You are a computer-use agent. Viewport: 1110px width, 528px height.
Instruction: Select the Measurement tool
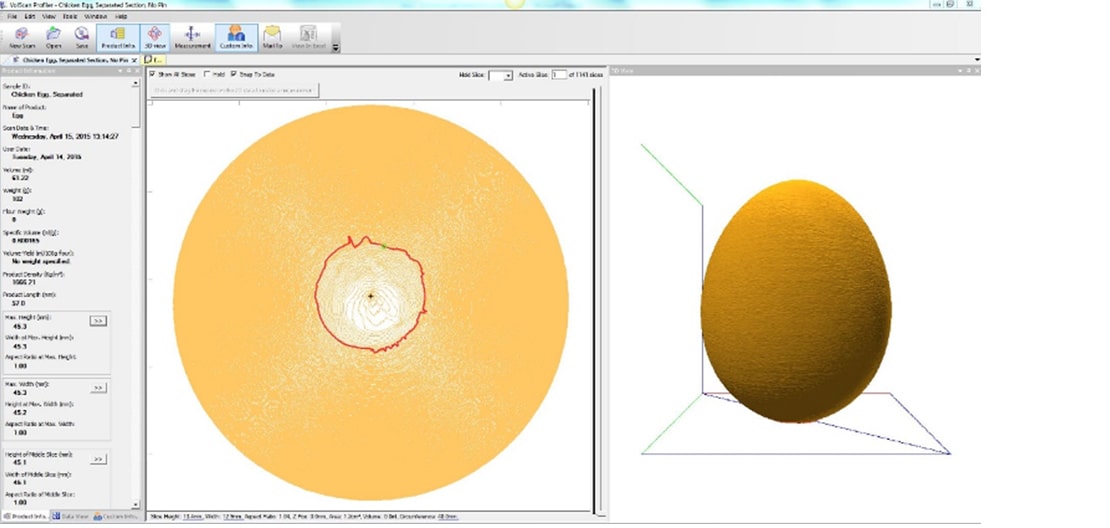point(192,37)
